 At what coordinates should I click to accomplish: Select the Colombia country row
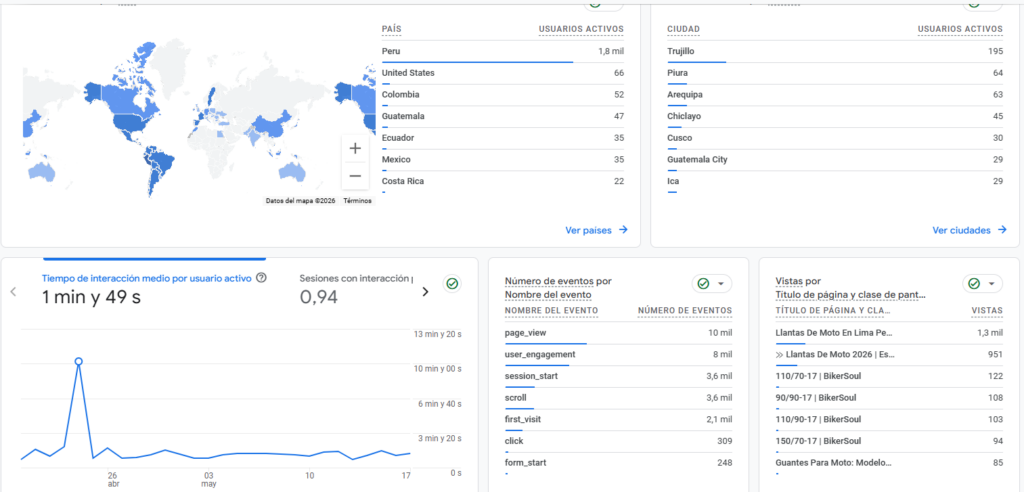pos(503,95)
